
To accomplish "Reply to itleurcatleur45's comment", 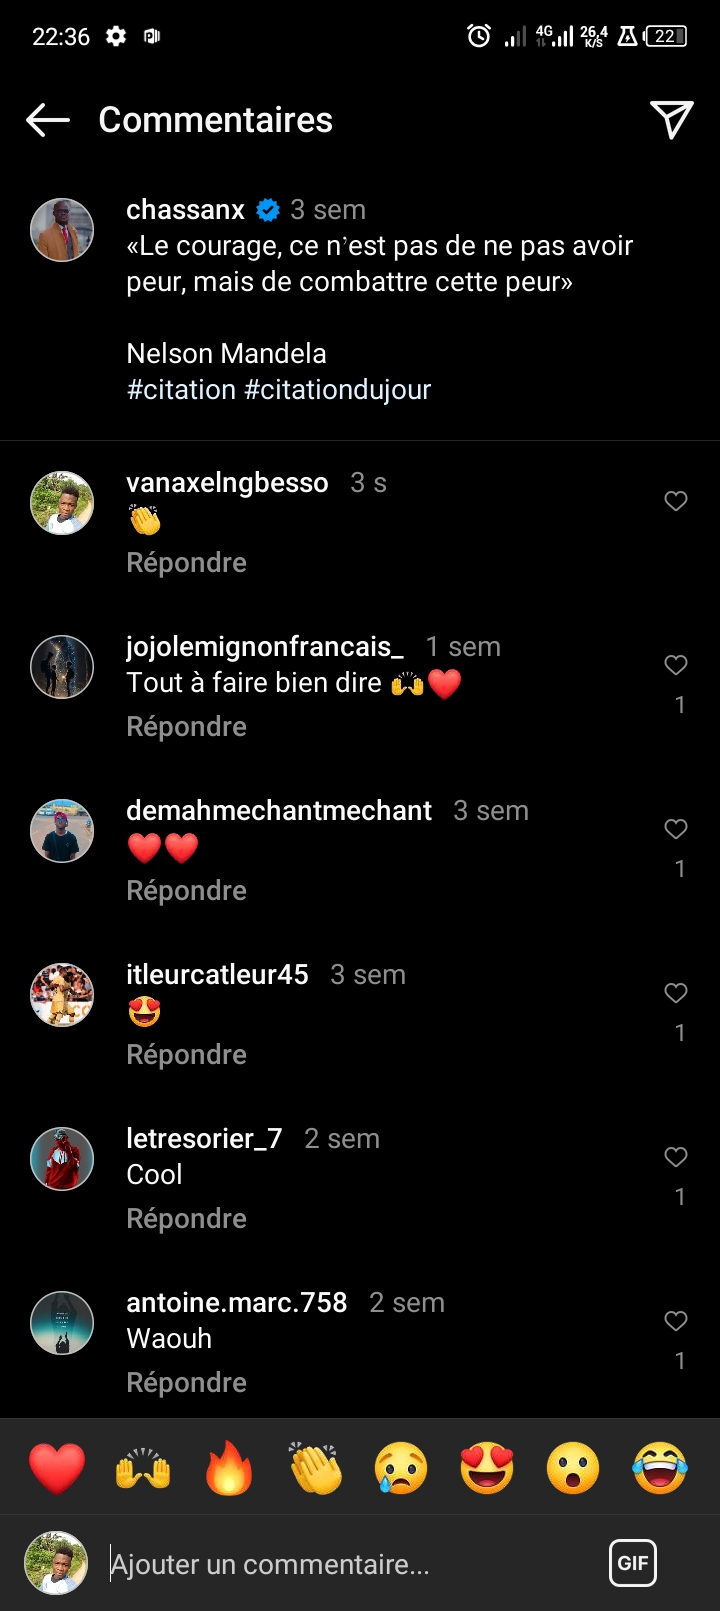I will pyautogui.click(x=186, y=1055).
